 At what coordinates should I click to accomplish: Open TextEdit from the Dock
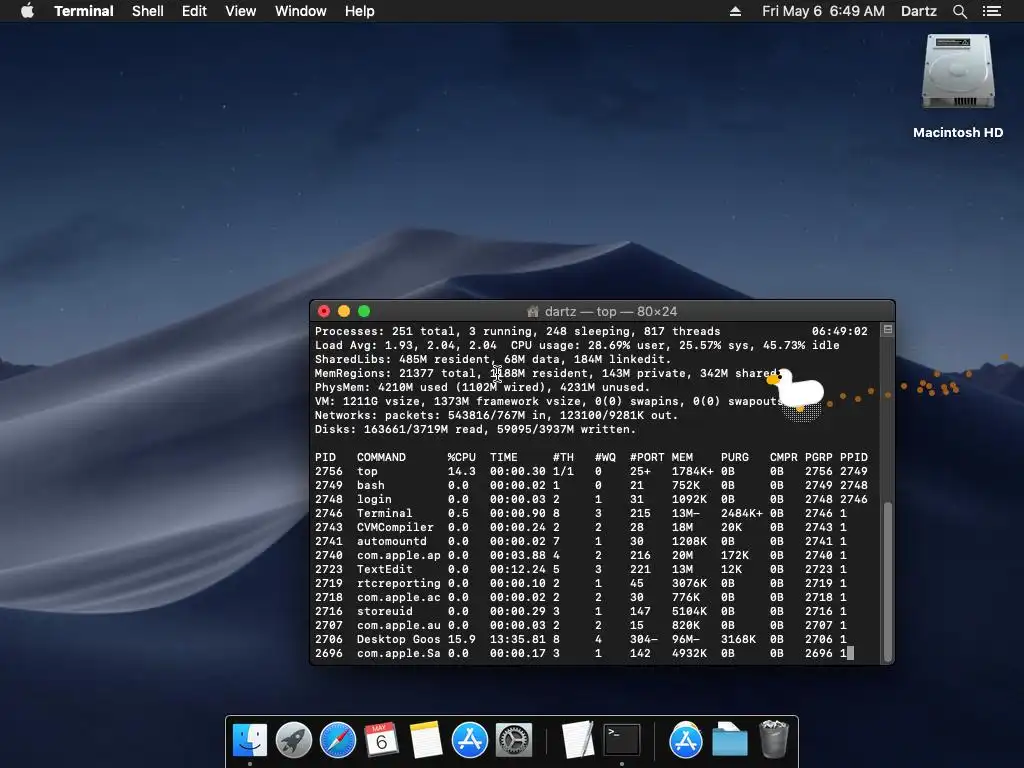pyautogui.click(x=578, y=741)
